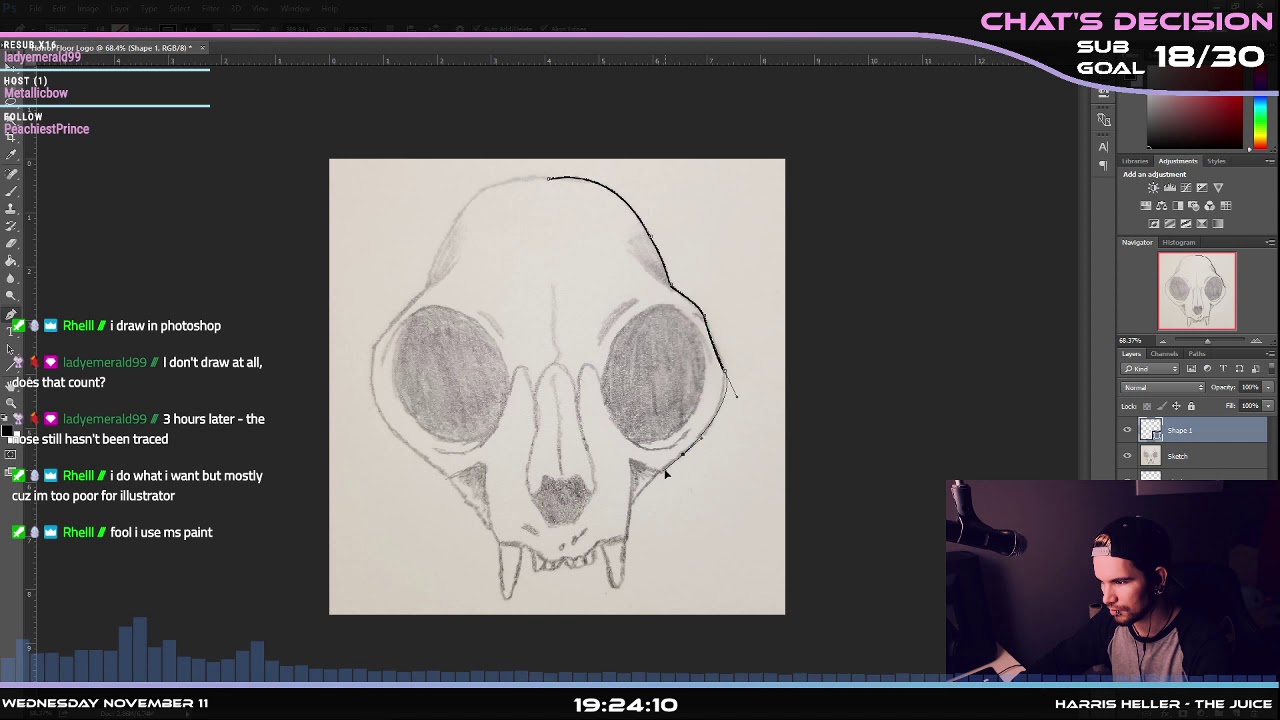This screenshot has width=1280, height=720.
Task: Add a Levels adjustment
Action: (1170, 188)
